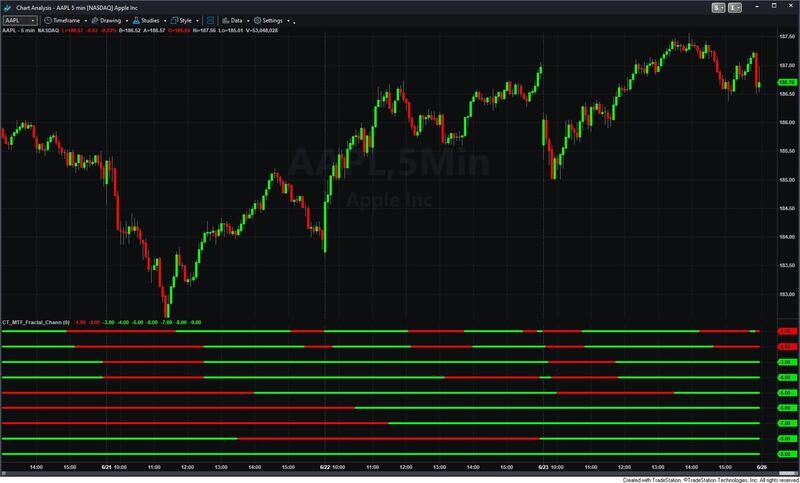The width and height of the screenshot is (800, 483).
Task: Expand the Timeframe dropdown arrow
Action: pyautogui.click(x=85, y=21)
